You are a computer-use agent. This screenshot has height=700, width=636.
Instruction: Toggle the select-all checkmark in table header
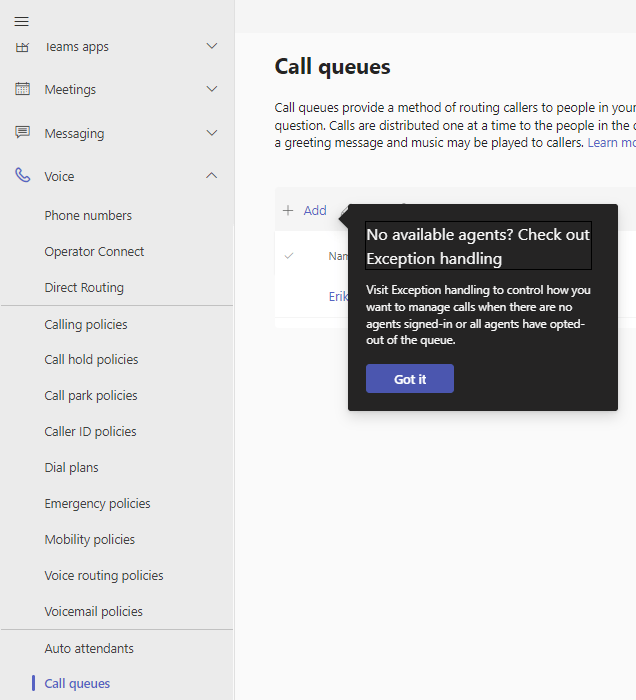pyautogui.click(x=289, y=256)
